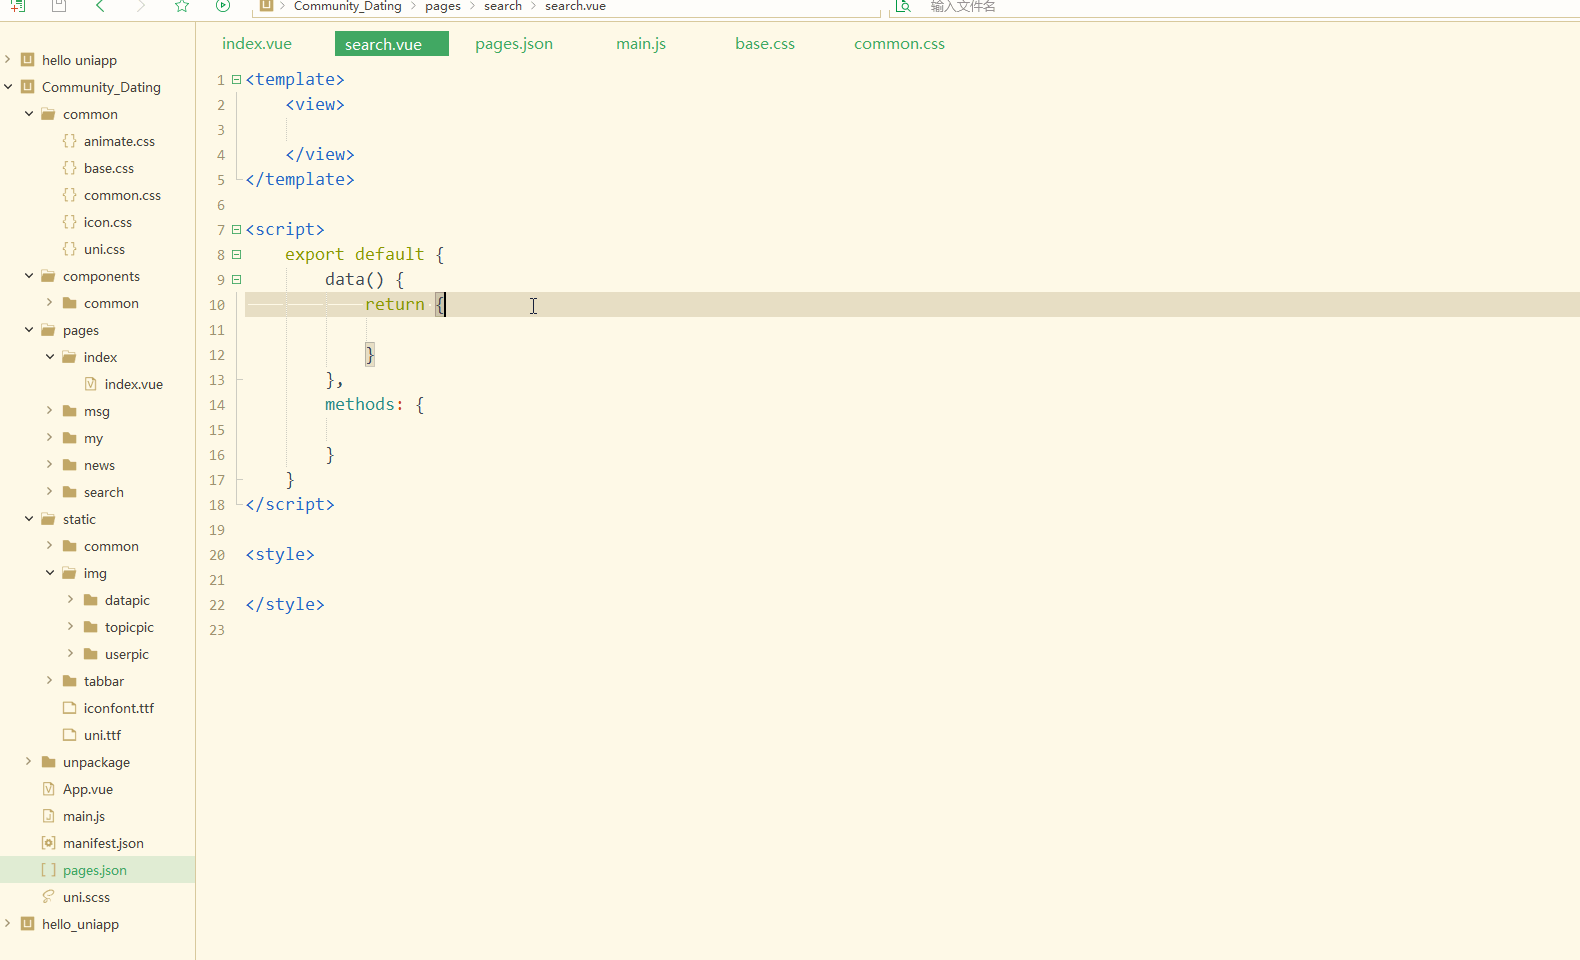Open common.css in the file tree
This screenshot has width=1580, height=960.
coord(122,195)
